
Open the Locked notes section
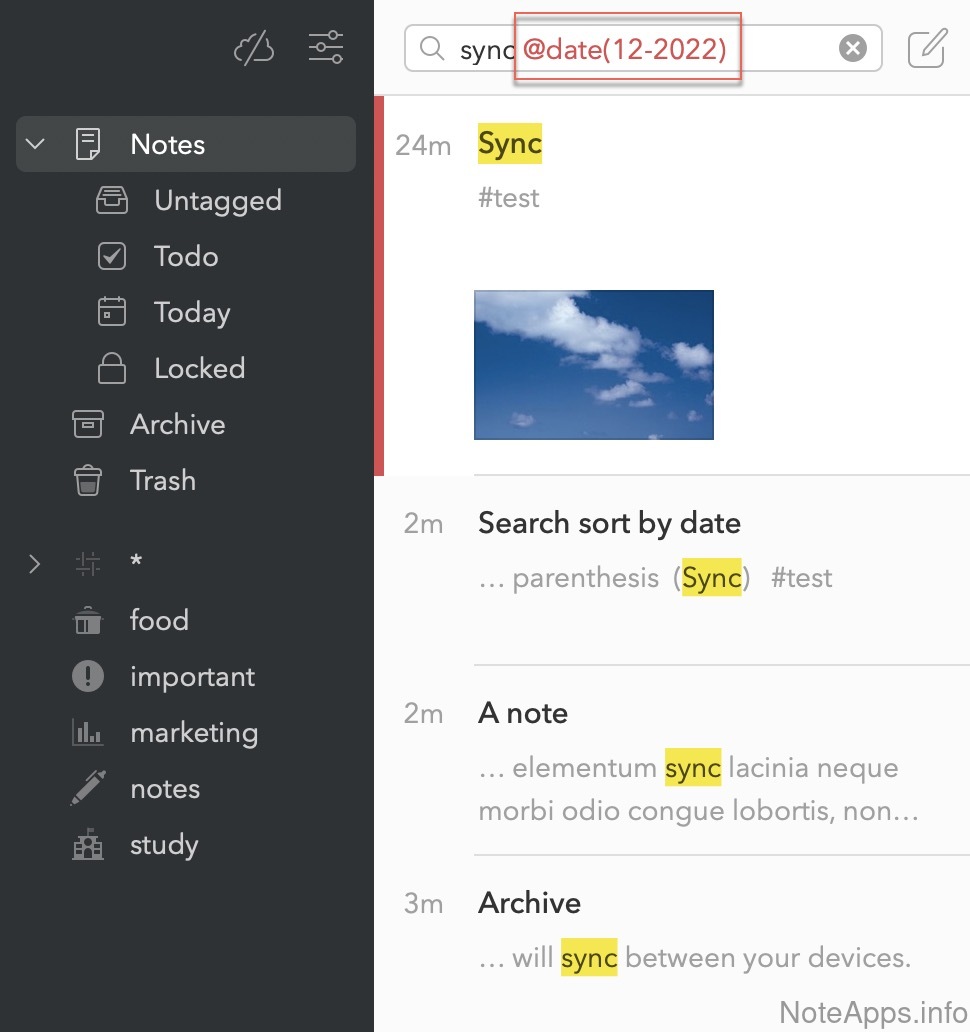199,369
